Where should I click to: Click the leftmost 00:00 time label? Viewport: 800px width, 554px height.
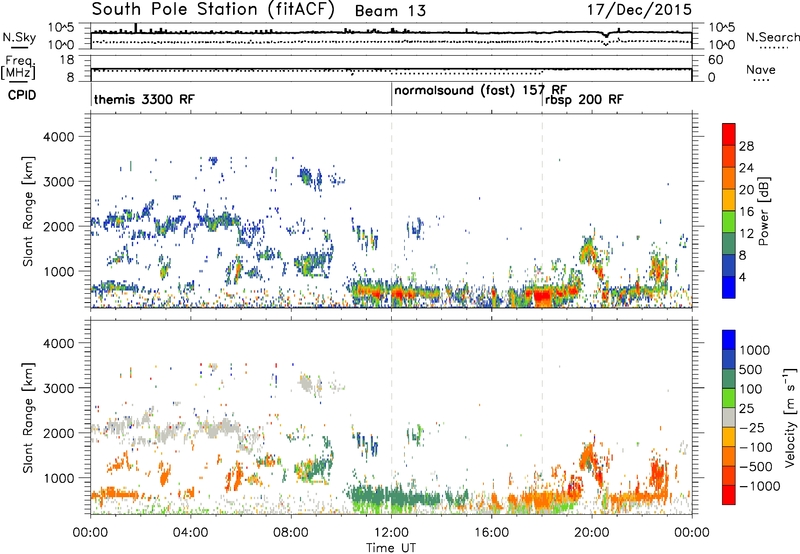pyautogui.click(x=91, y=533)
